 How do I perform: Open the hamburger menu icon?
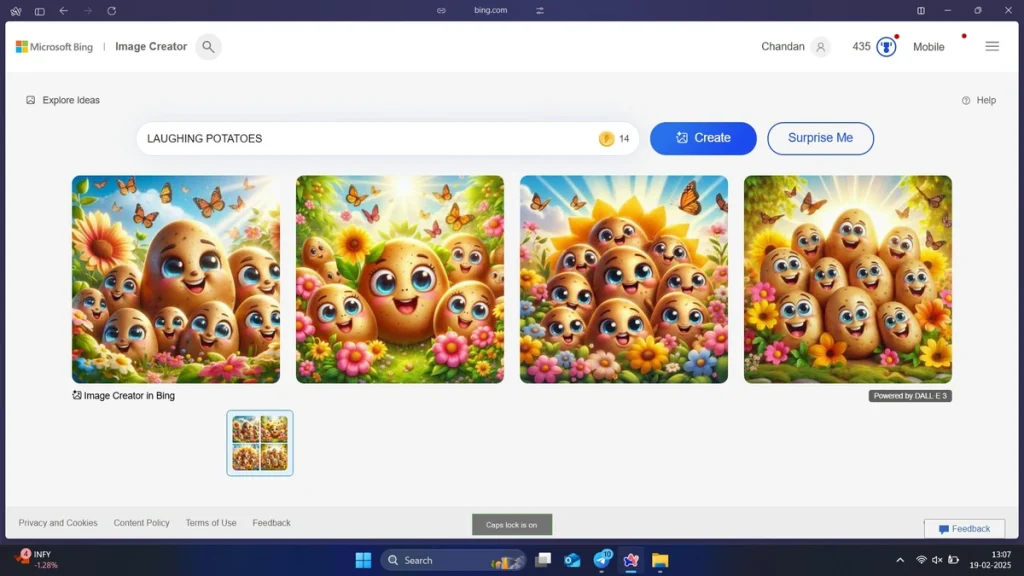point(992,47)
